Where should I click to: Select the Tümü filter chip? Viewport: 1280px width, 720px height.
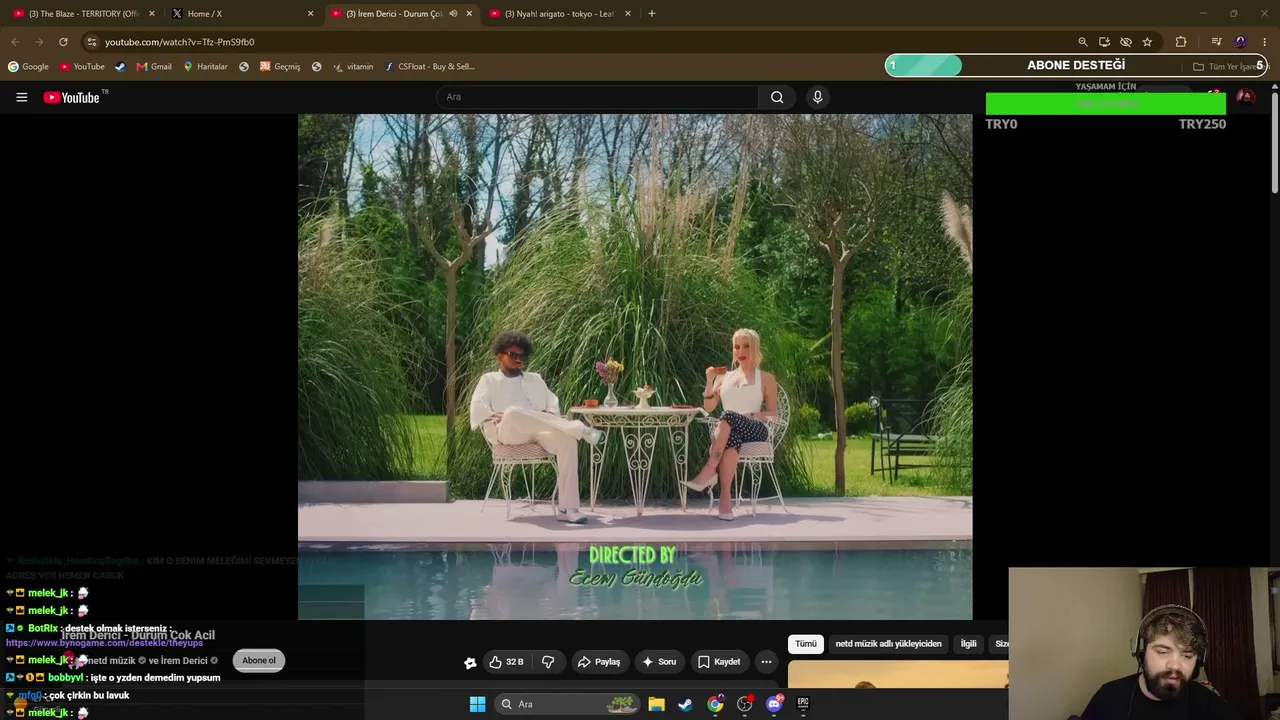pyautogui.click(x=806, y=644)
